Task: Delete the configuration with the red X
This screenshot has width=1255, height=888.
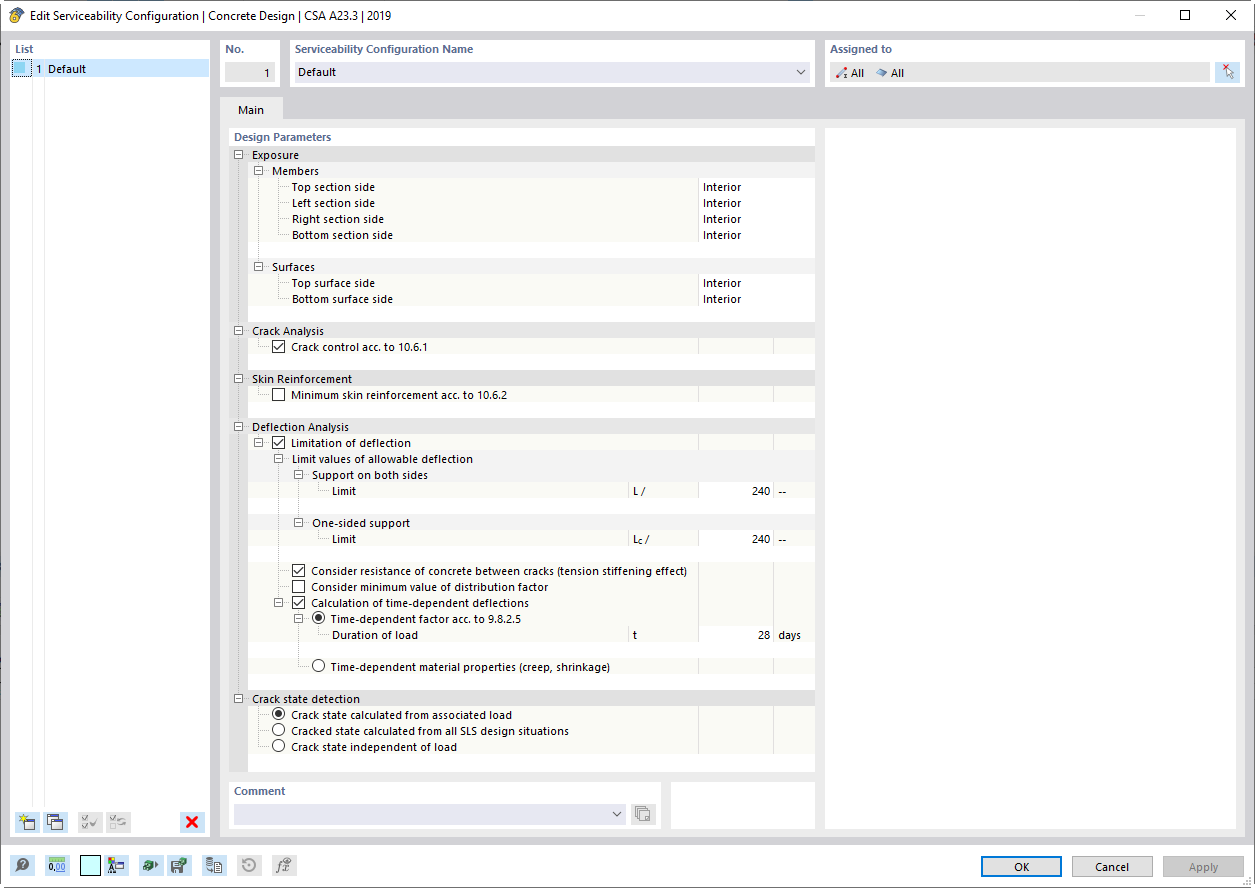Action: pyautogui.click(x=191, y=822)
